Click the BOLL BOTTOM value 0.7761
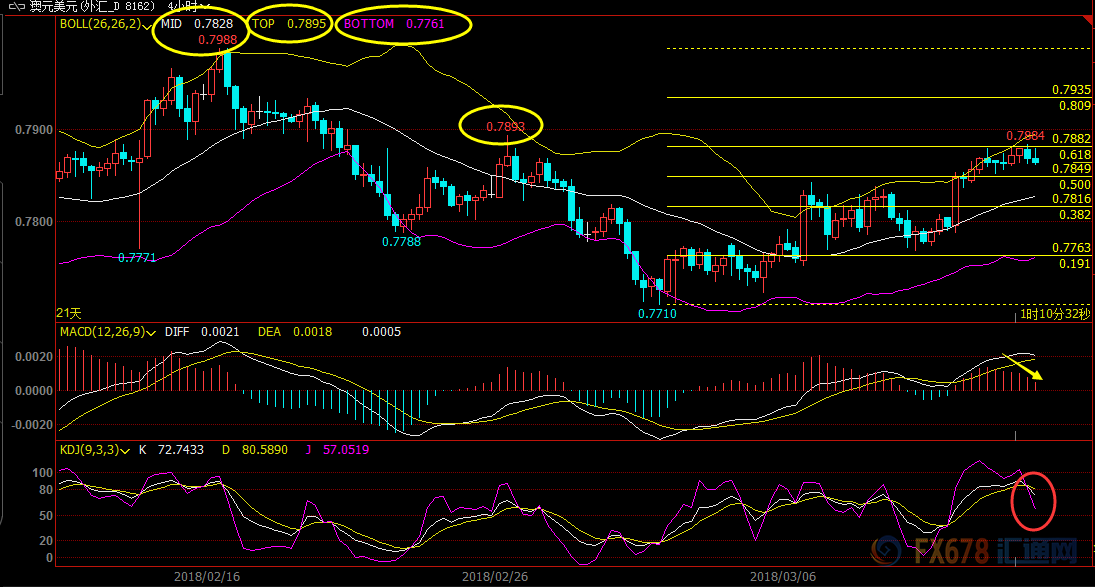The height and width of the screenshot is (587, 1095). [x=424, y=23]
